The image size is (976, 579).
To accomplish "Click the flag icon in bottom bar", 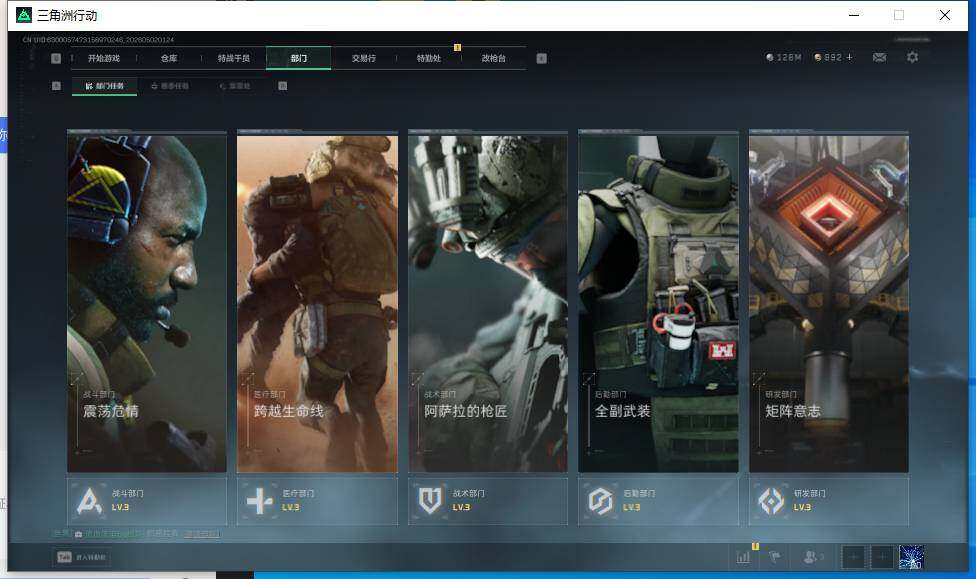I will [x=774, y=557].
